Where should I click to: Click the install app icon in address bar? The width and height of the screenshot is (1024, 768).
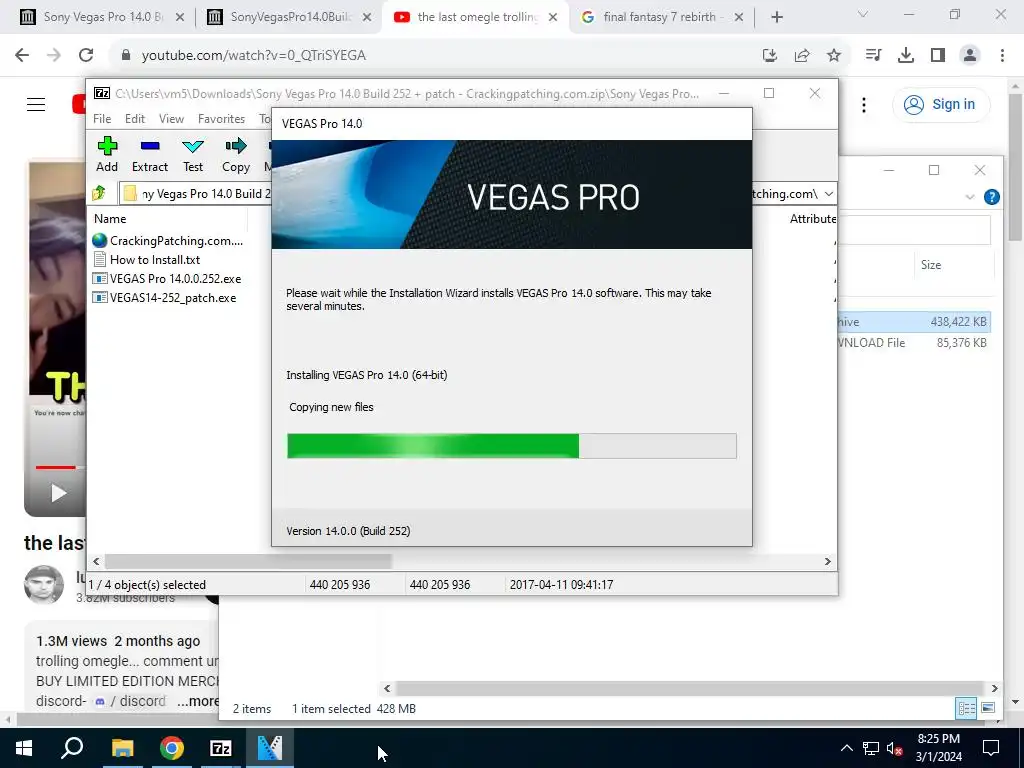pyautogui.click(x=770, y=56)
